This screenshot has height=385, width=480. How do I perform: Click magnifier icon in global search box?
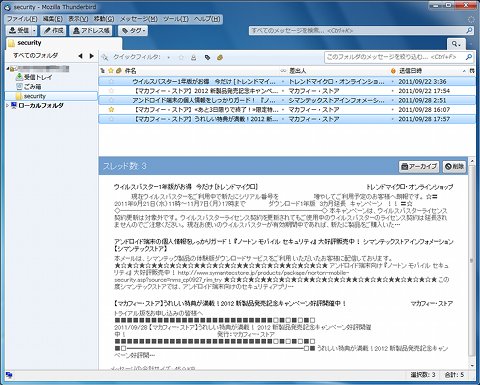tap(469, 31)
